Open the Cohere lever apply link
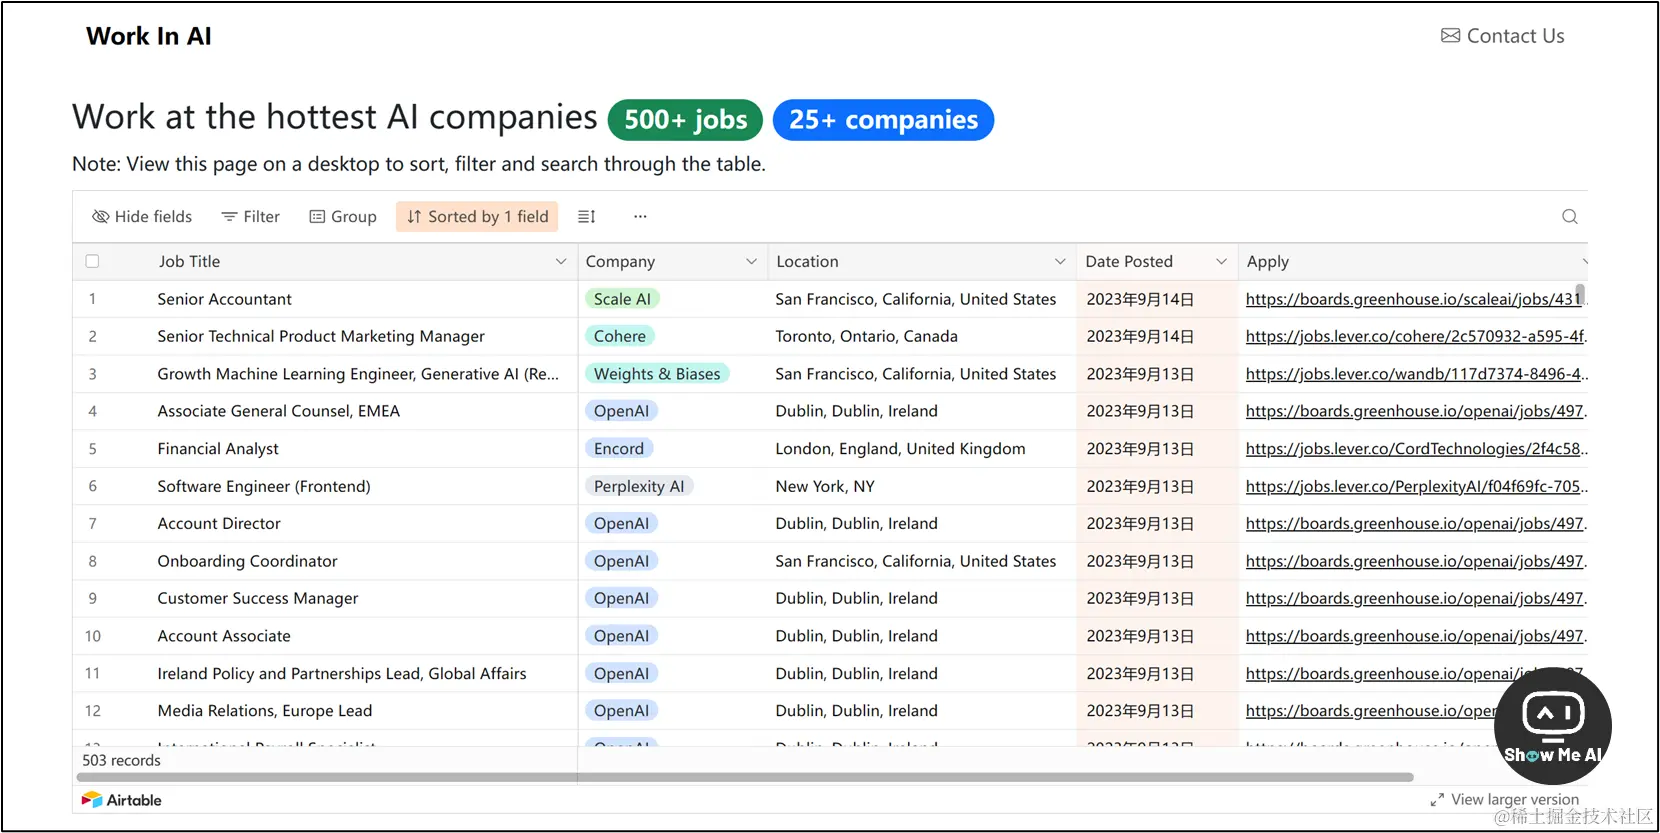This screenshot has height=833, width=1660. tap(1415, 336)
